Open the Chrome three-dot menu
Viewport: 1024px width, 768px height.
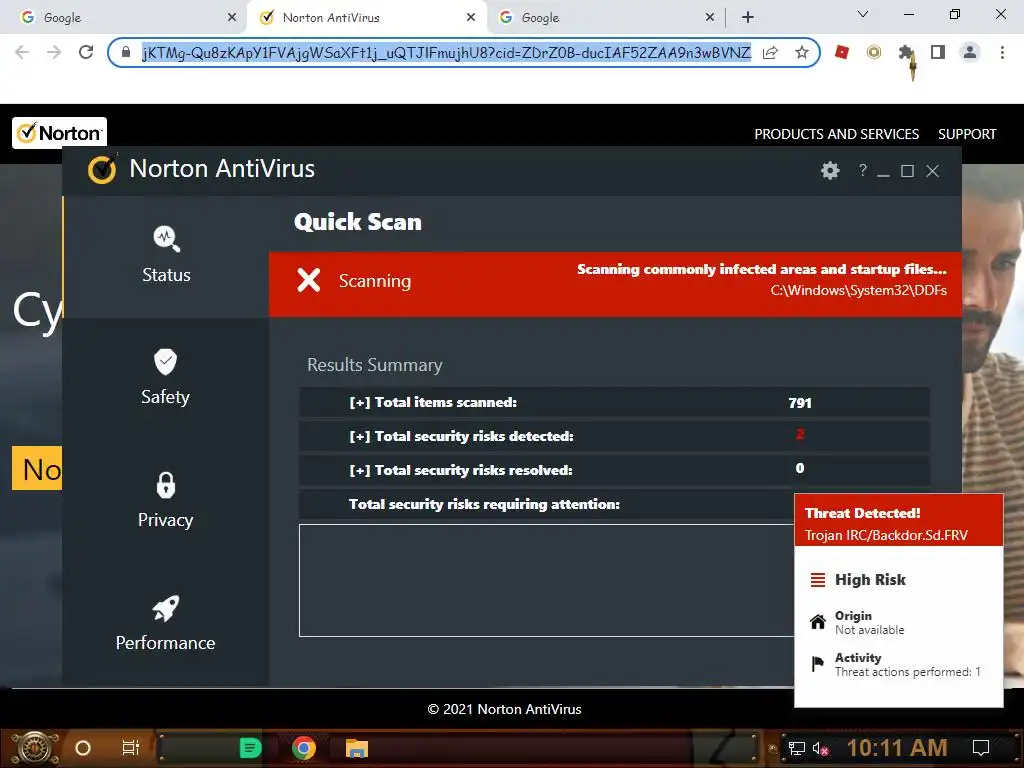coord(1002,52)
